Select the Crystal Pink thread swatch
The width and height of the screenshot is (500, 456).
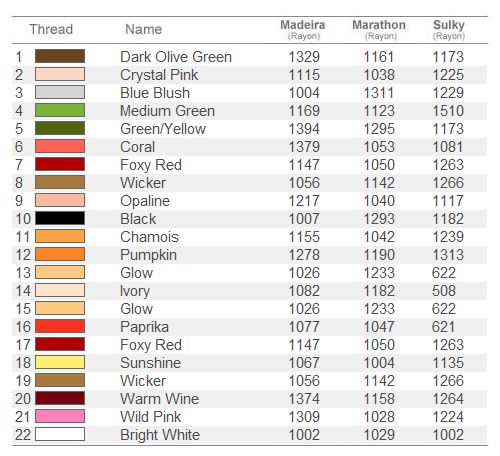[60, 74]
